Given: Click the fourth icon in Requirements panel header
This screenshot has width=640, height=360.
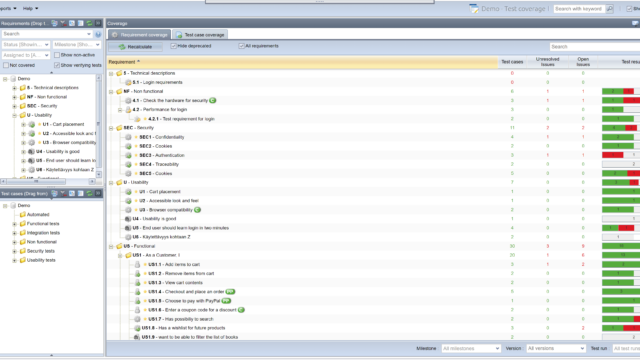Looking at the screenshot, I should click(x=80, y=23).
